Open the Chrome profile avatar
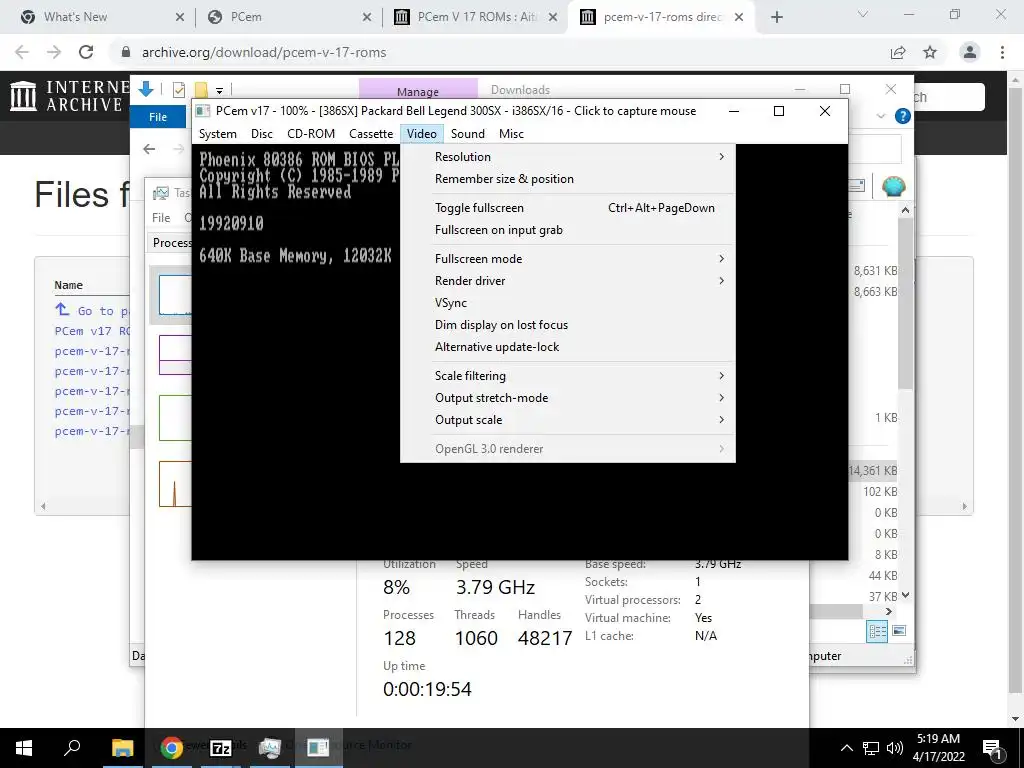The height and width of the screenshot is (768, 1024). (x=970, y=52)
